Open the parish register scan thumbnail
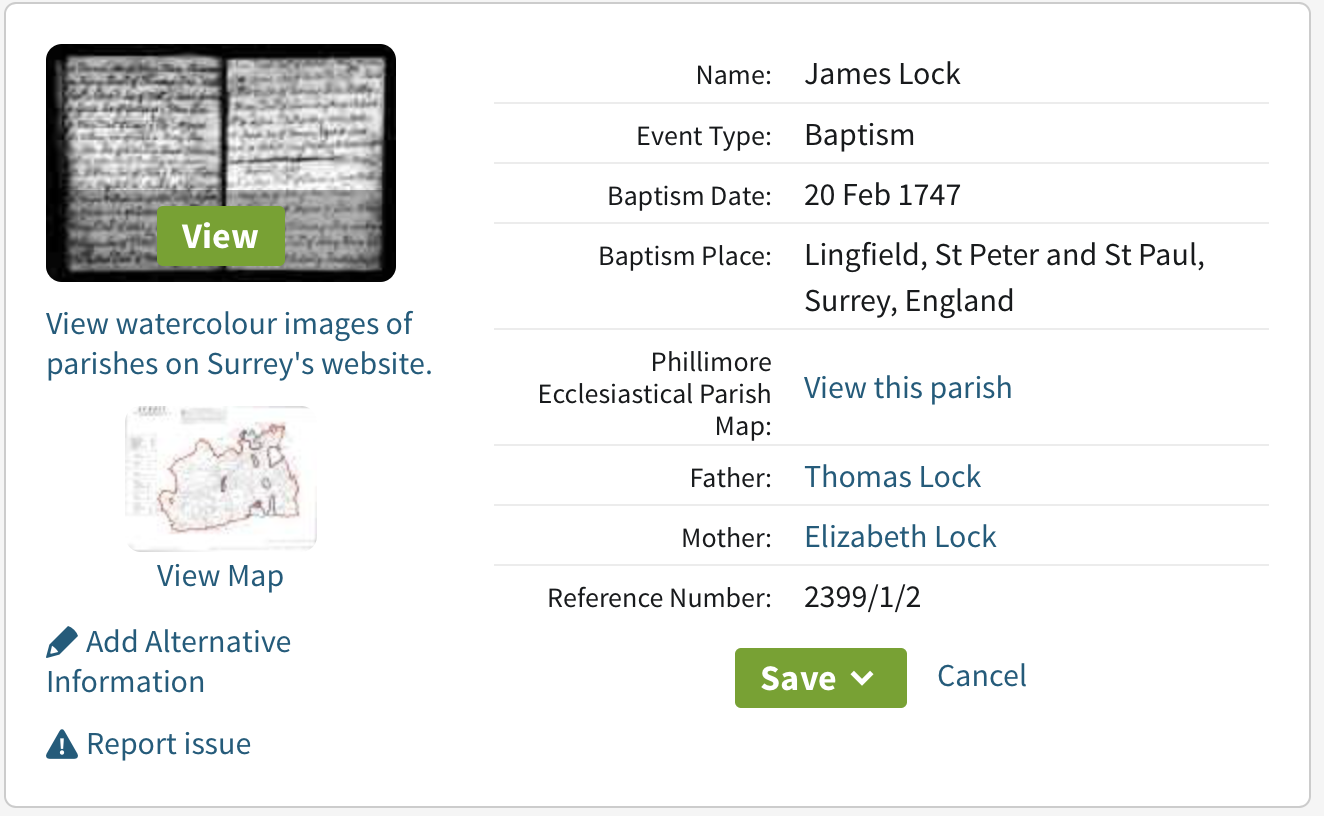This screenshot has width=1324, height=816. pos(220,120)
